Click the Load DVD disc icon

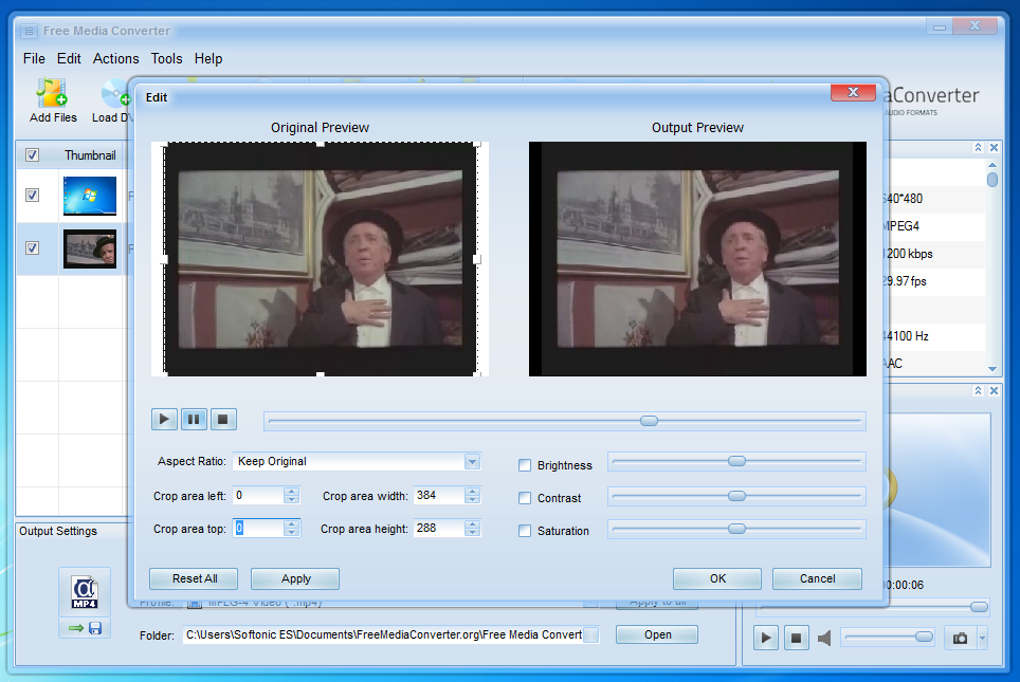(x=115, y=93)
